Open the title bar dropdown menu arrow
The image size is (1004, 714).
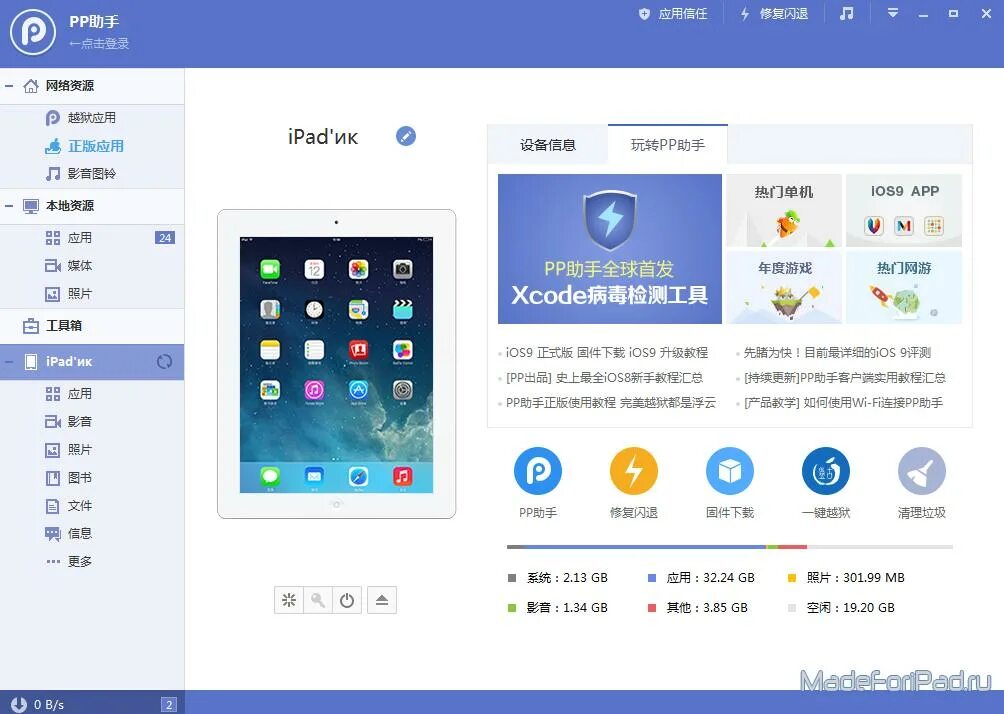coord(893,13)
